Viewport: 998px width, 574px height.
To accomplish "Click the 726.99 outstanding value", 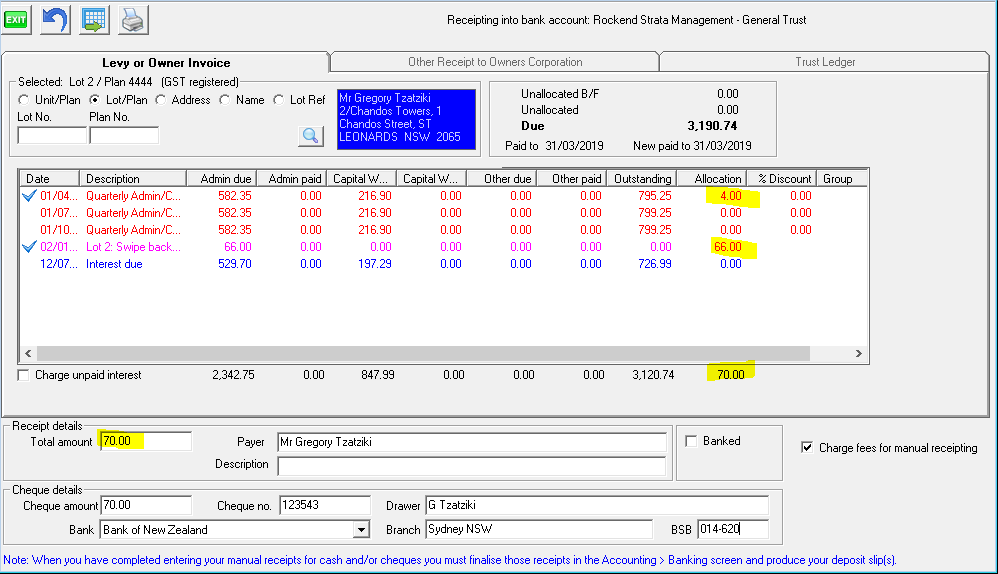I will [654, 263].
